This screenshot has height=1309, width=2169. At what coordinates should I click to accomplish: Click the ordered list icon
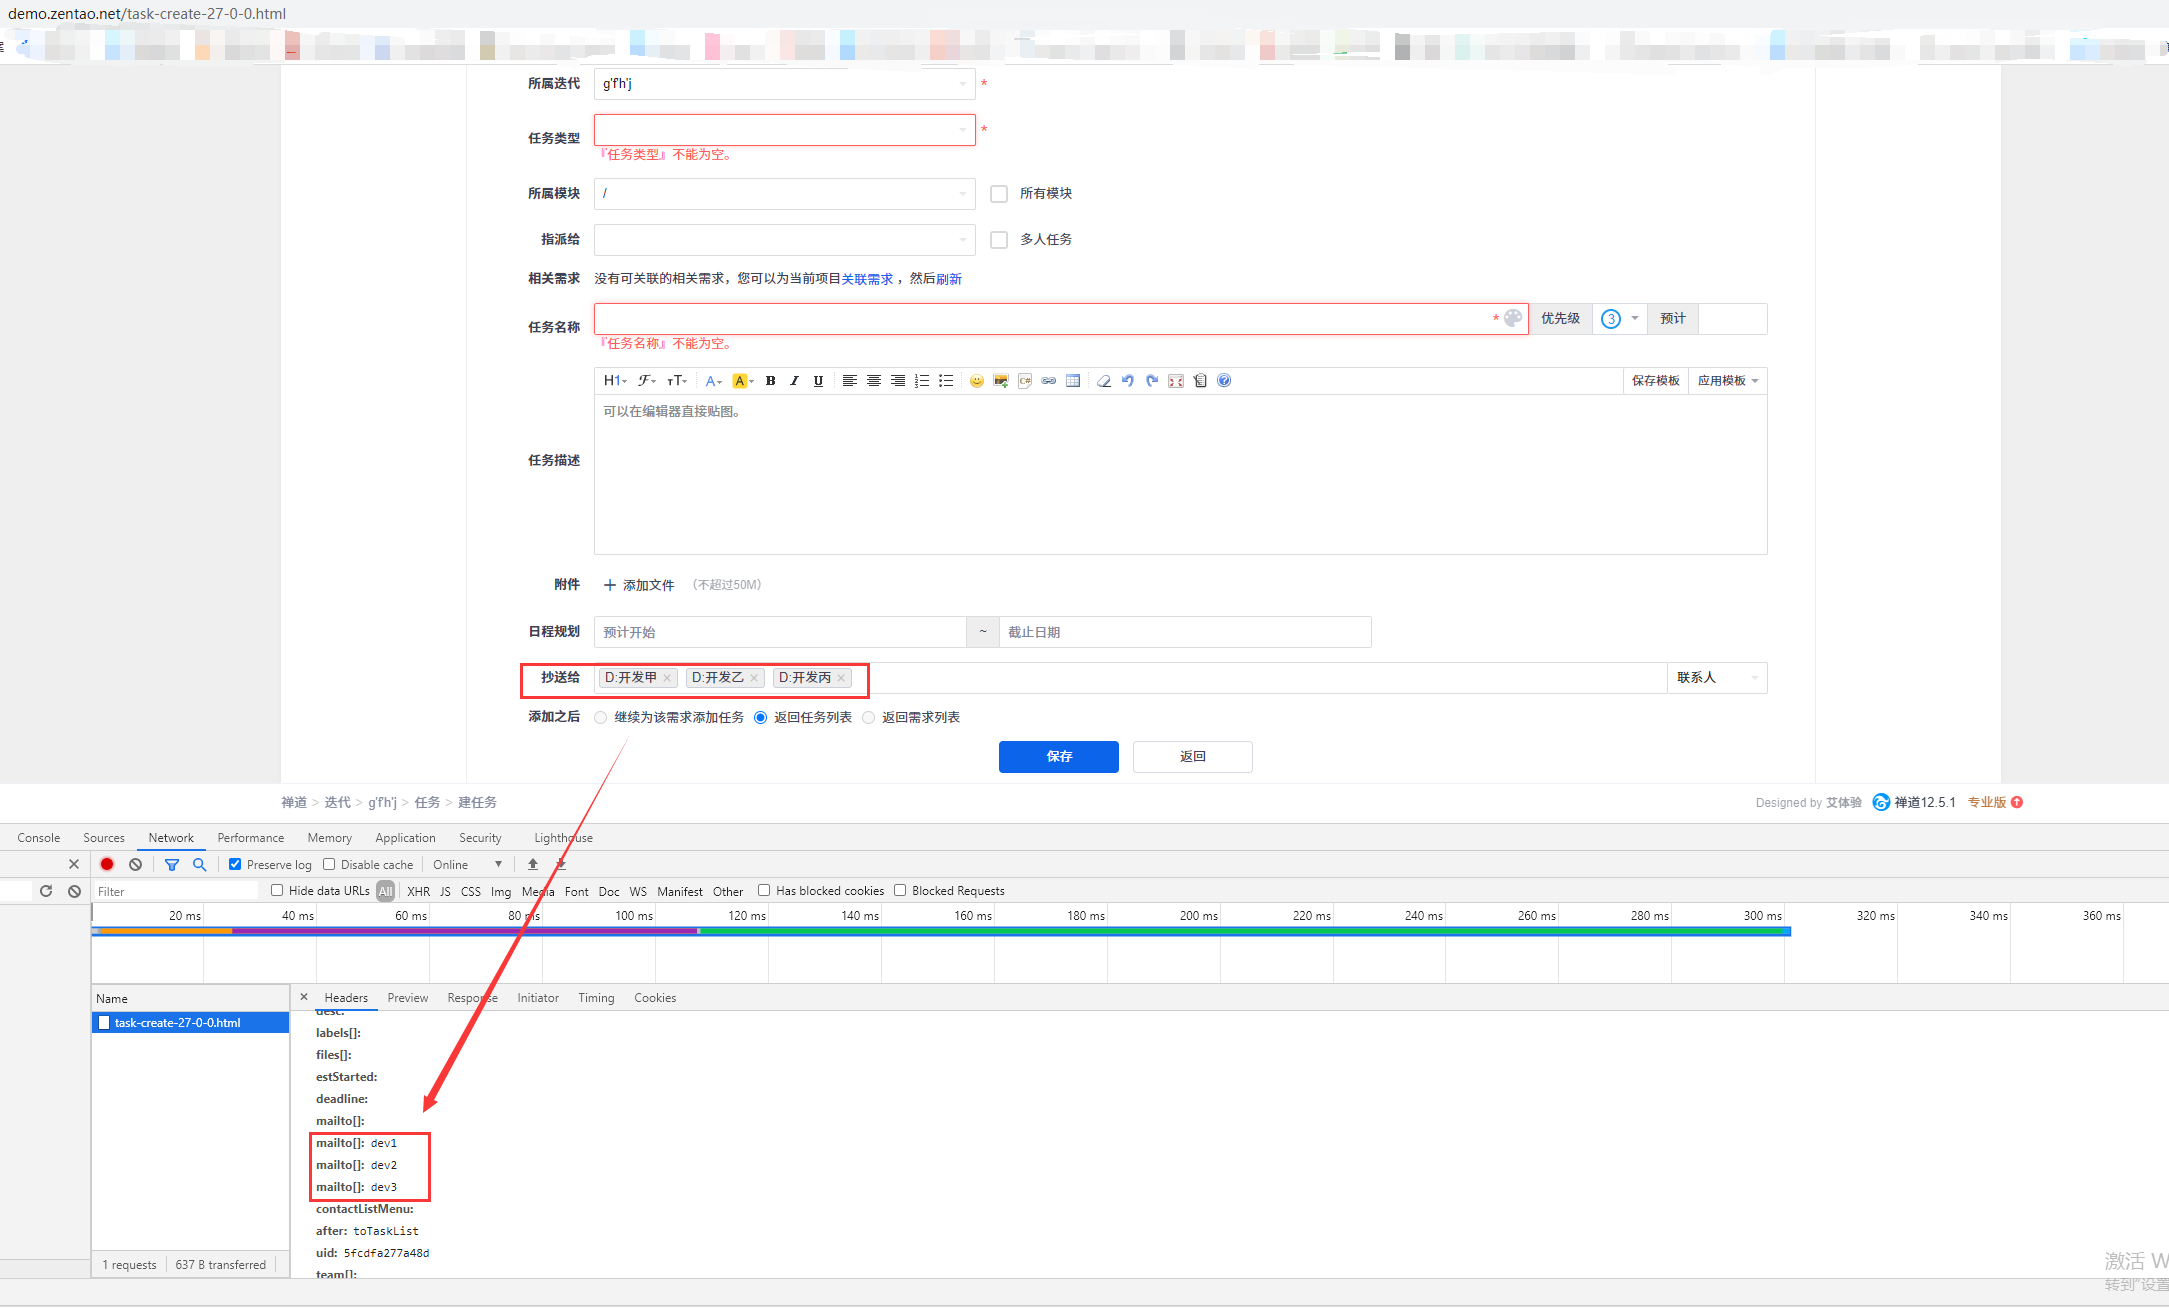click(922, 381)
